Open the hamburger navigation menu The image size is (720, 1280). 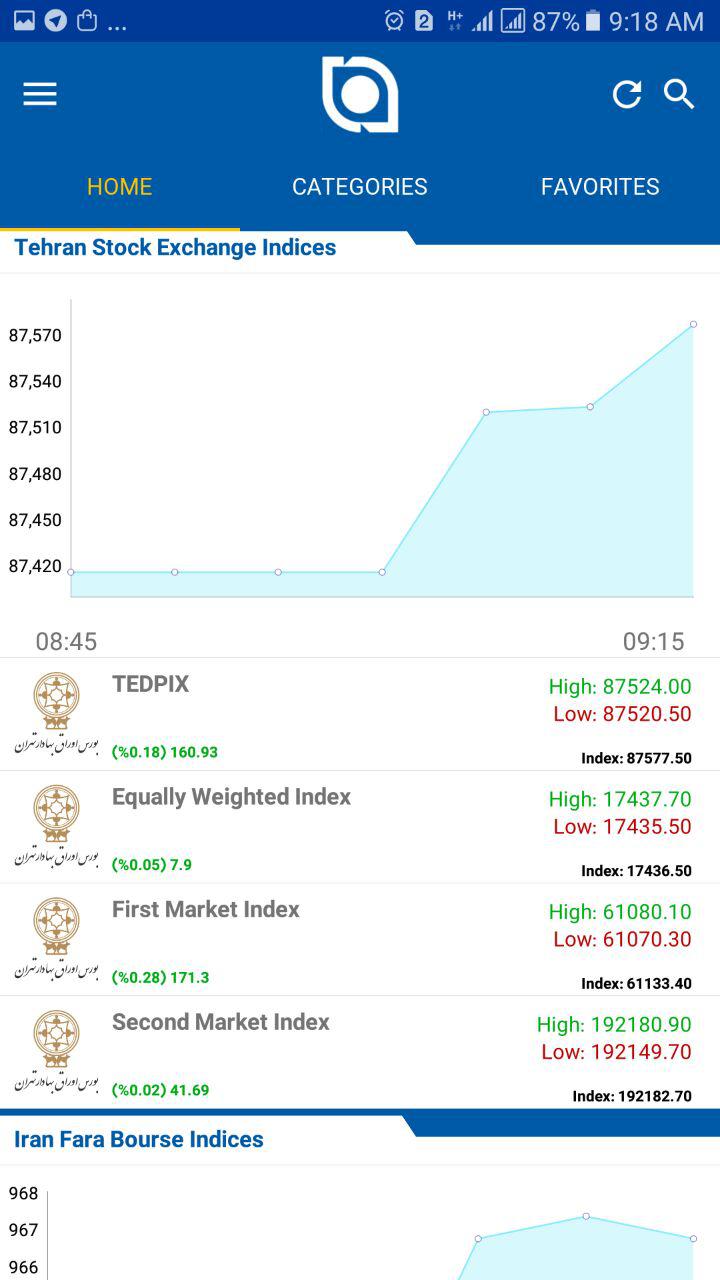pyautogui.click(x=40, y=94)
